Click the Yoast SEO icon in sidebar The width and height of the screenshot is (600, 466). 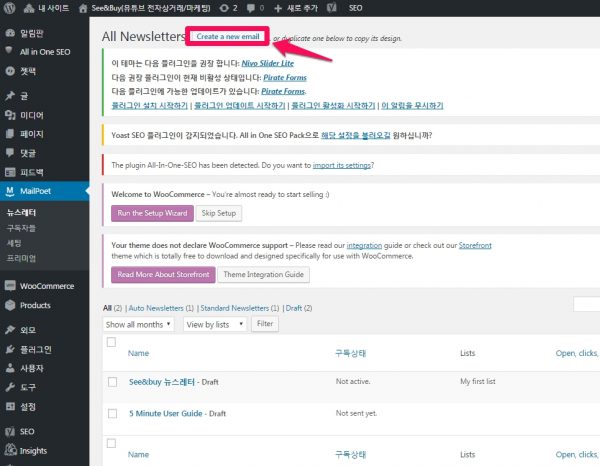click(10, 432)
